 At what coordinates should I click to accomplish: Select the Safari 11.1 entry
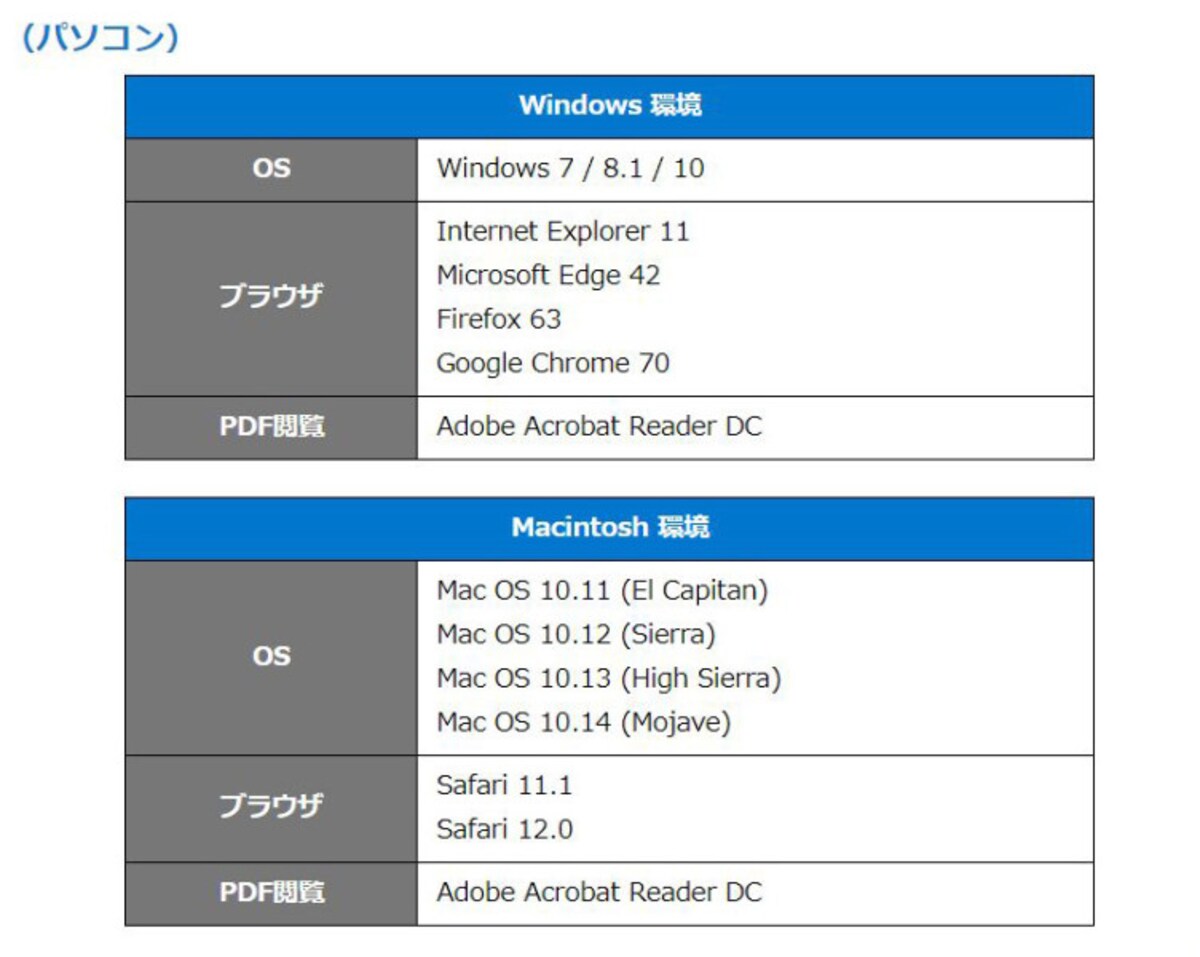[504, 785]
